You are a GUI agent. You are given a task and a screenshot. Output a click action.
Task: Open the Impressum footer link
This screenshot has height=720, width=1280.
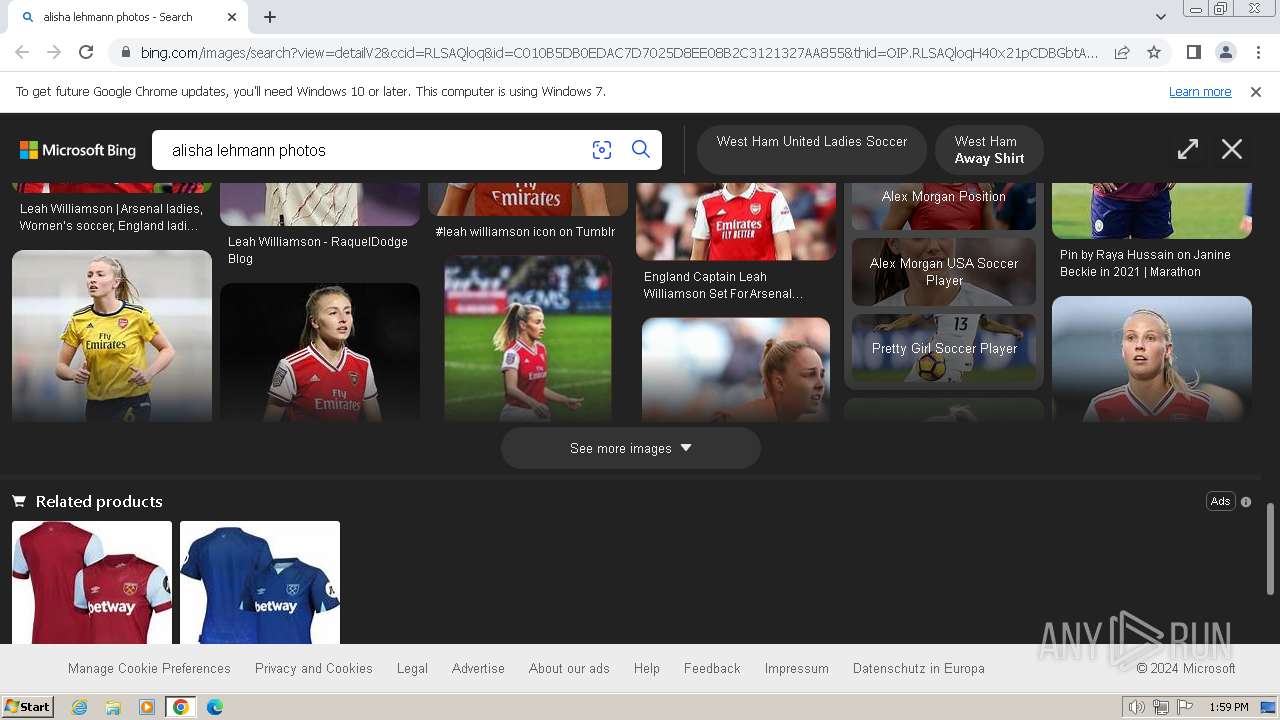pos(797,668)
